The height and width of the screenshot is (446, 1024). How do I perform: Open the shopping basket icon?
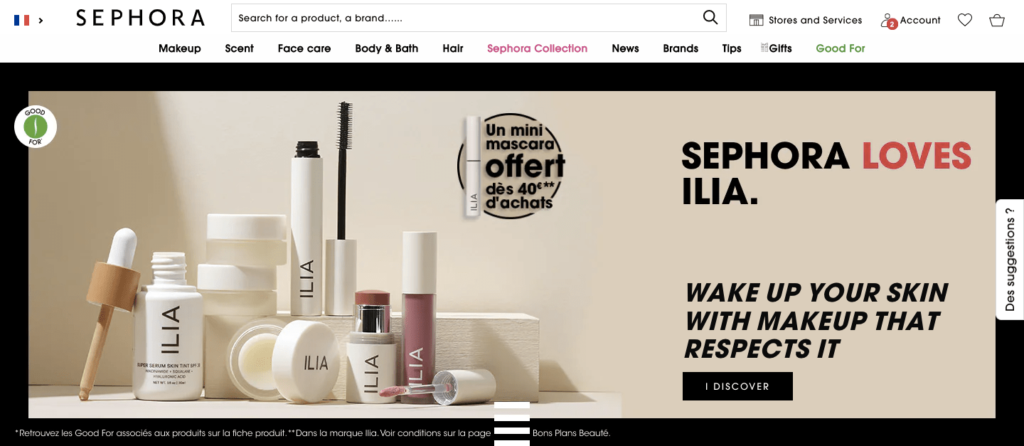997,20
